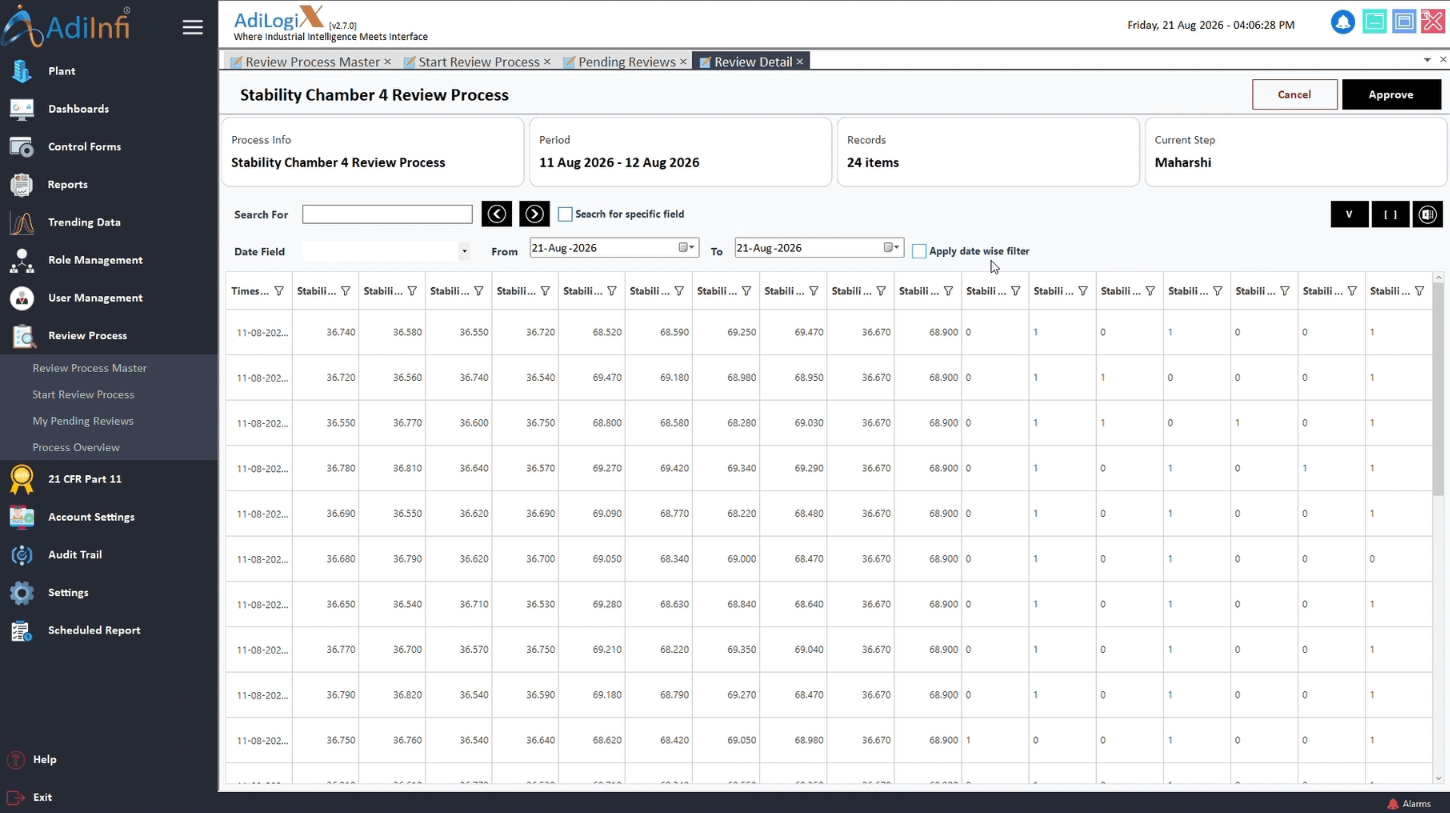Open the Audit Trail section

pos(75,555)
